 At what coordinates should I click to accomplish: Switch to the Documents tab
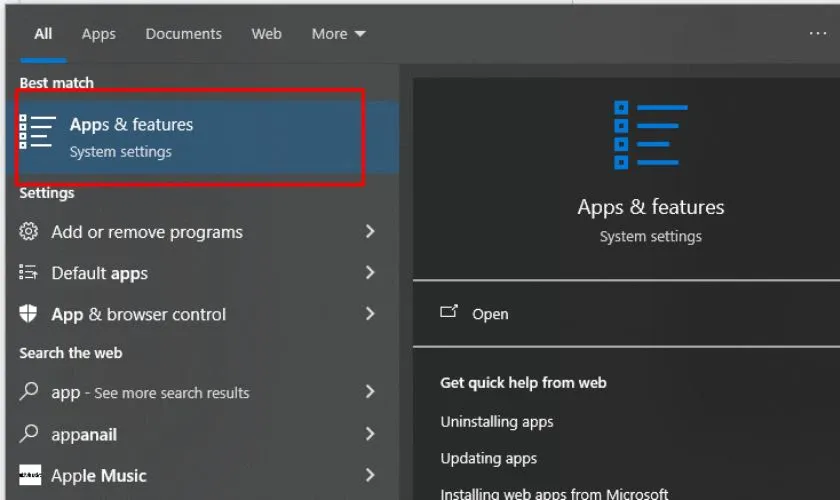click(x=183, y=34)
